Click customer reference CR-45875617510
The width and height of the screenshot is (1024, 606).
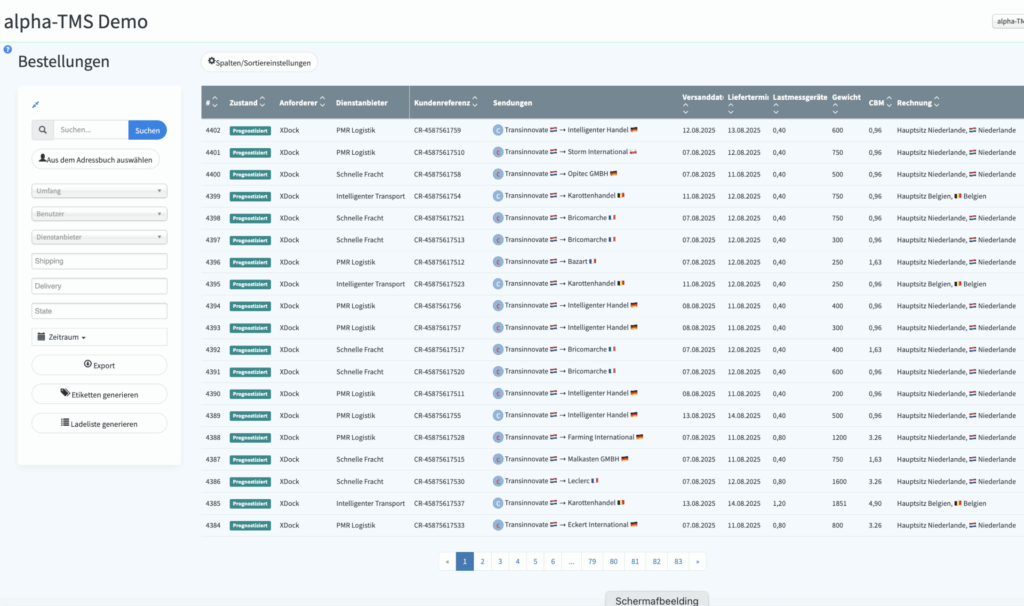[x=440, y=153]
